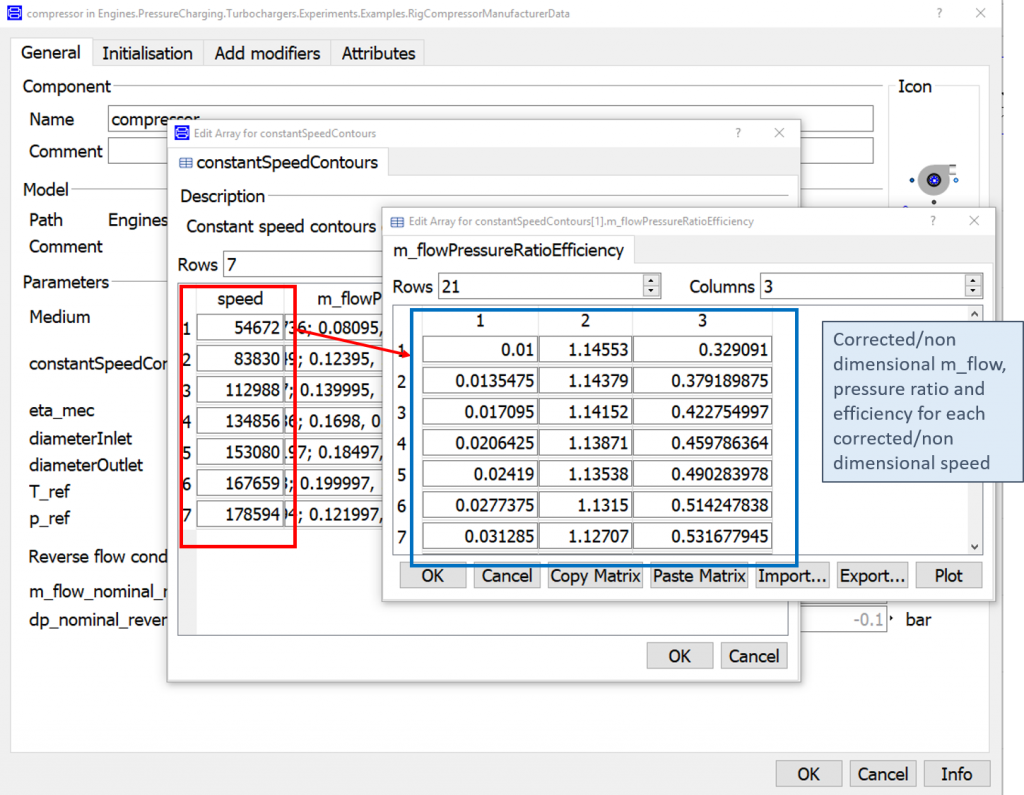This screenshot has height=795, width=1024.
Task: Select matrix cell 1.1315
Action: pyautogui.click(x=585, y=505)
